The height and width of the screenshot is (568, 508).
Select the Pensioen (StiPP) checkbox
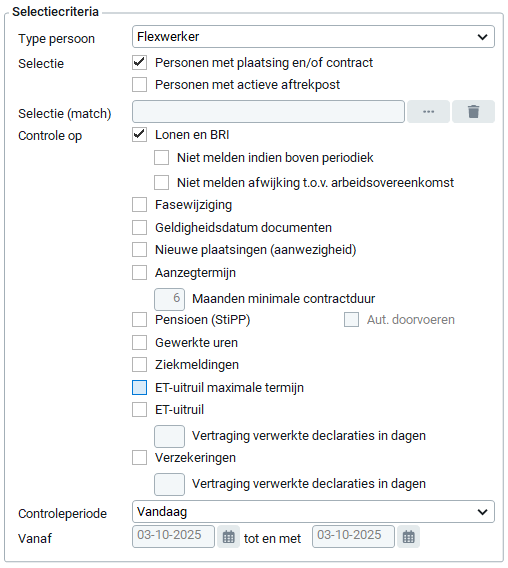(x=140, y=320)
